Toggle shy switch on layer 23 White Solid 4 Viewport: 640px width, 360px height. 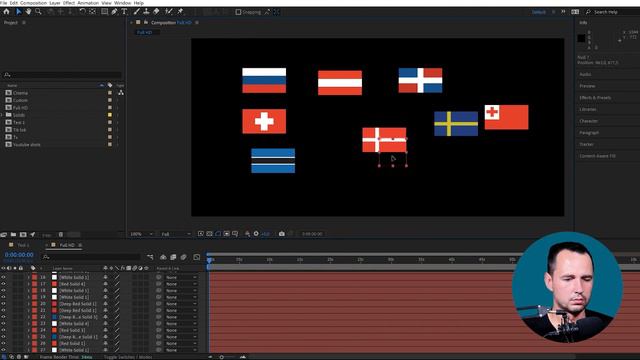click(105, 324)
